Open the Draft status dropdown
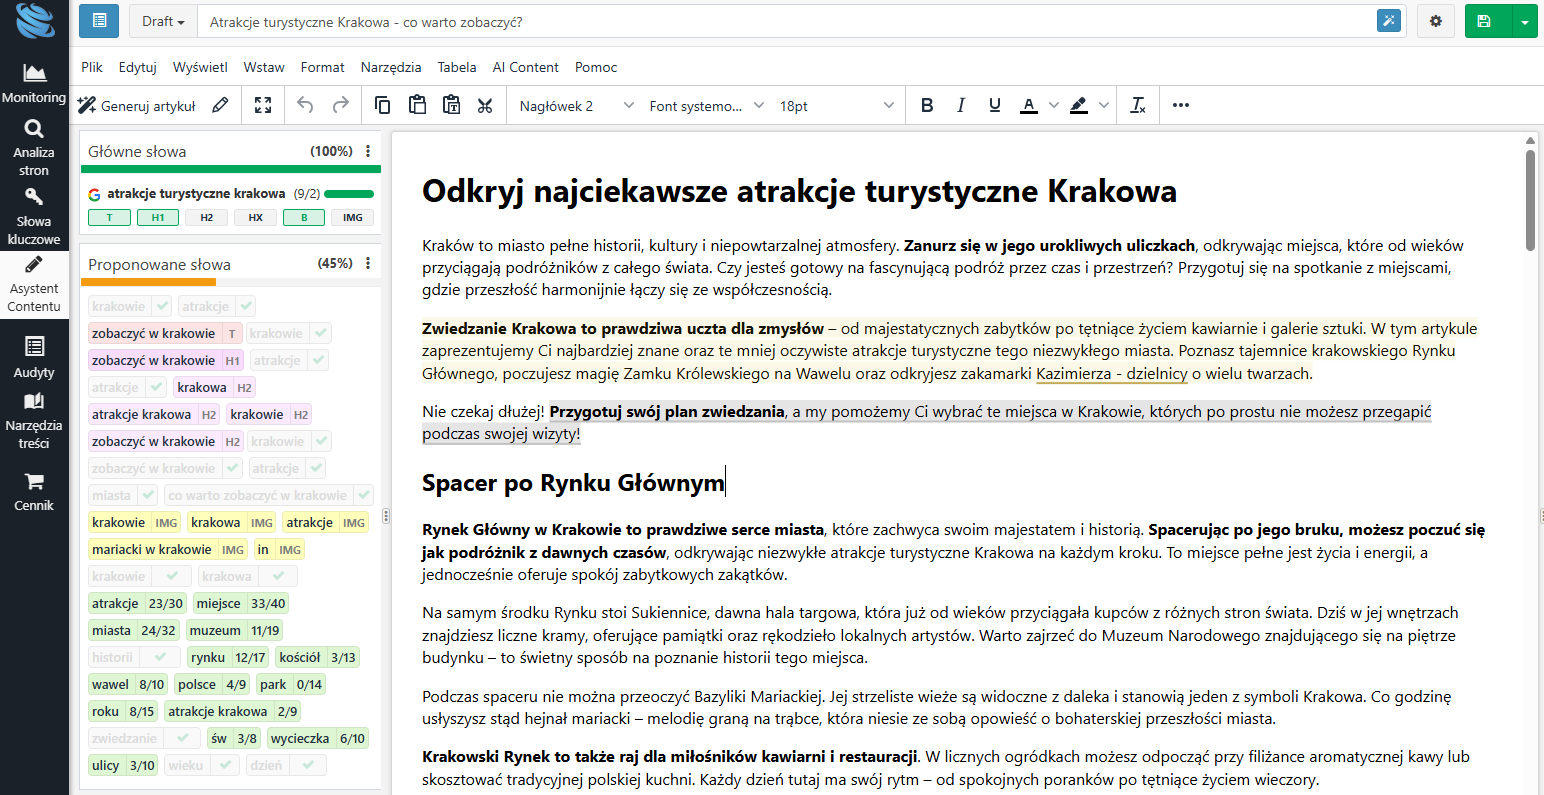Screen dimensions: 1544x795 pyautogui.click(x=163, y=21)
